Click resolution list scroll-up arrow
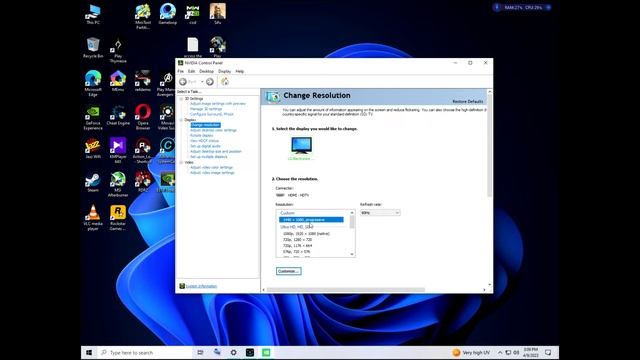This screenshot has width=640, height=360. 352,213
